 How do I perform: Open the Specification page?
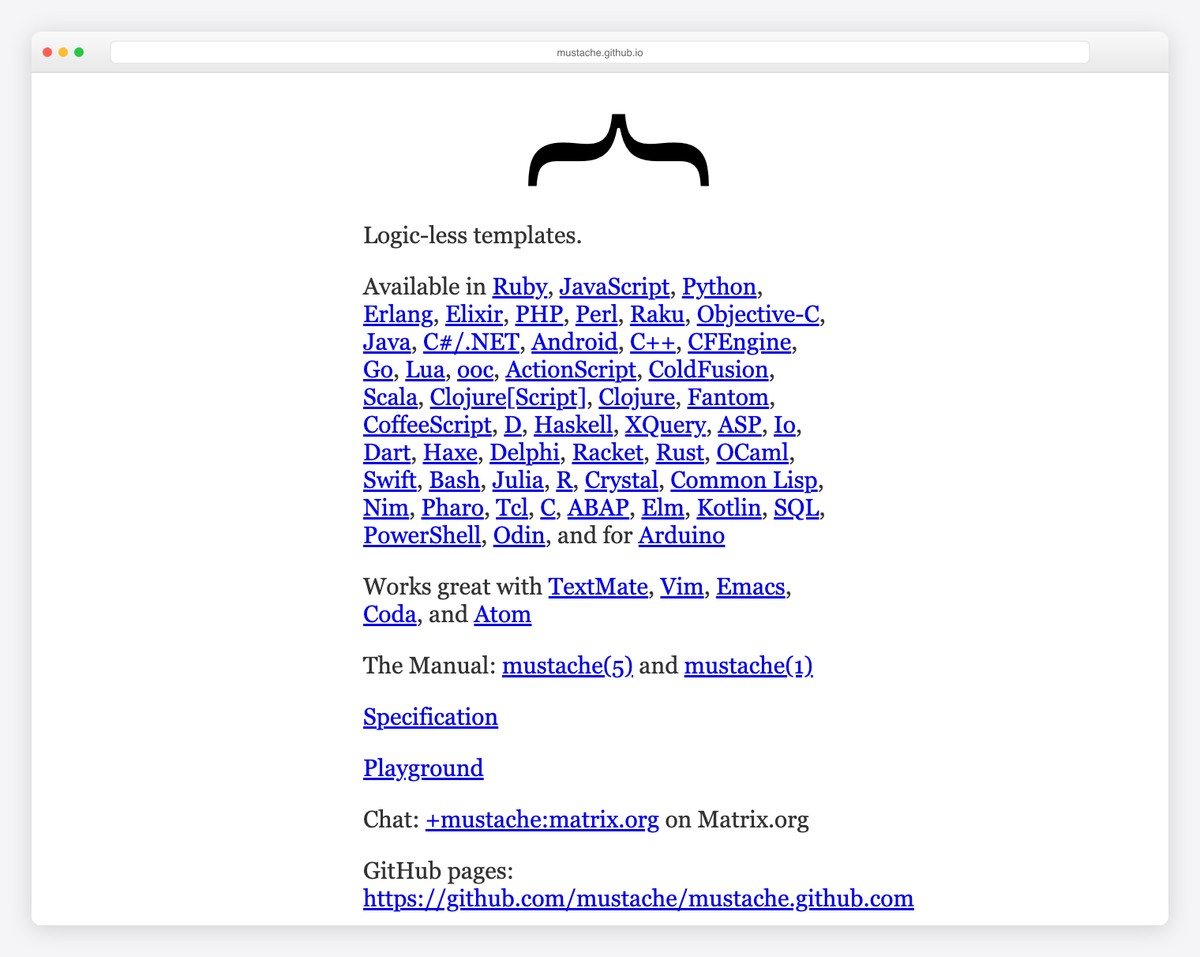tap(430, 717)
